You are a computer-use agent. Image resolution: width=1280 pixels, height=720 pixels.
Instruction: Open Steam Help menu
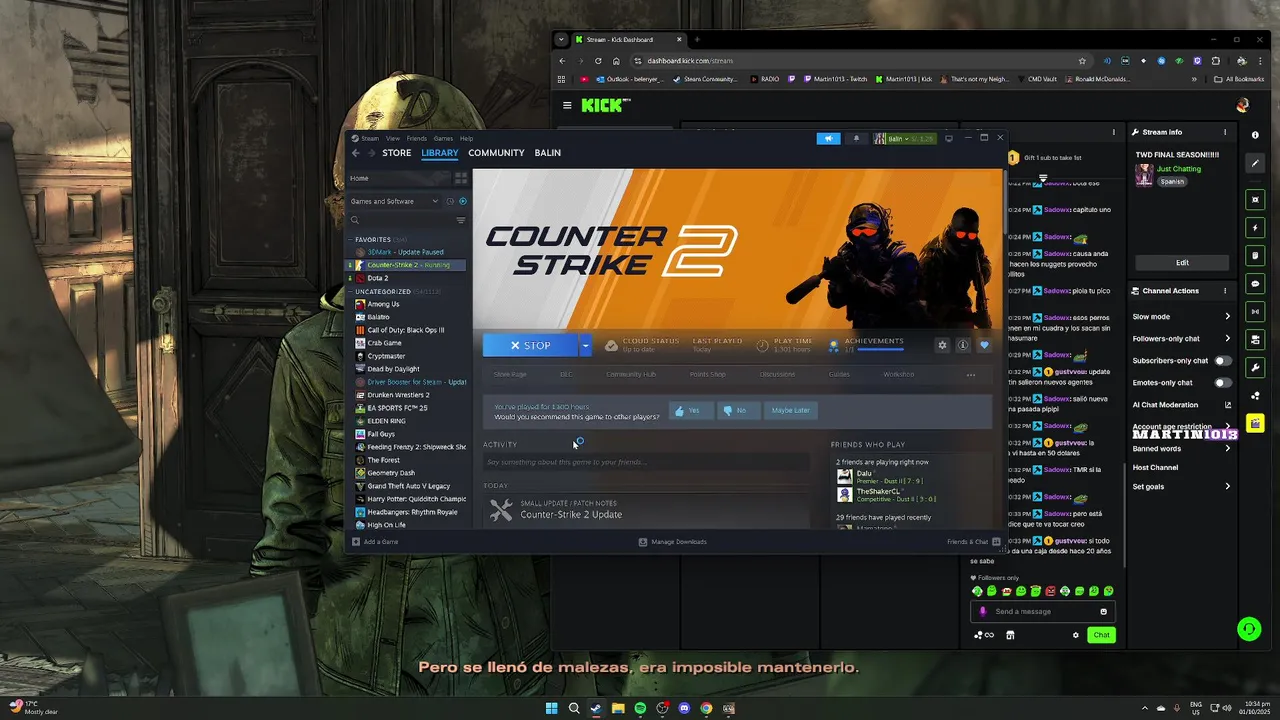coord(466,139)
